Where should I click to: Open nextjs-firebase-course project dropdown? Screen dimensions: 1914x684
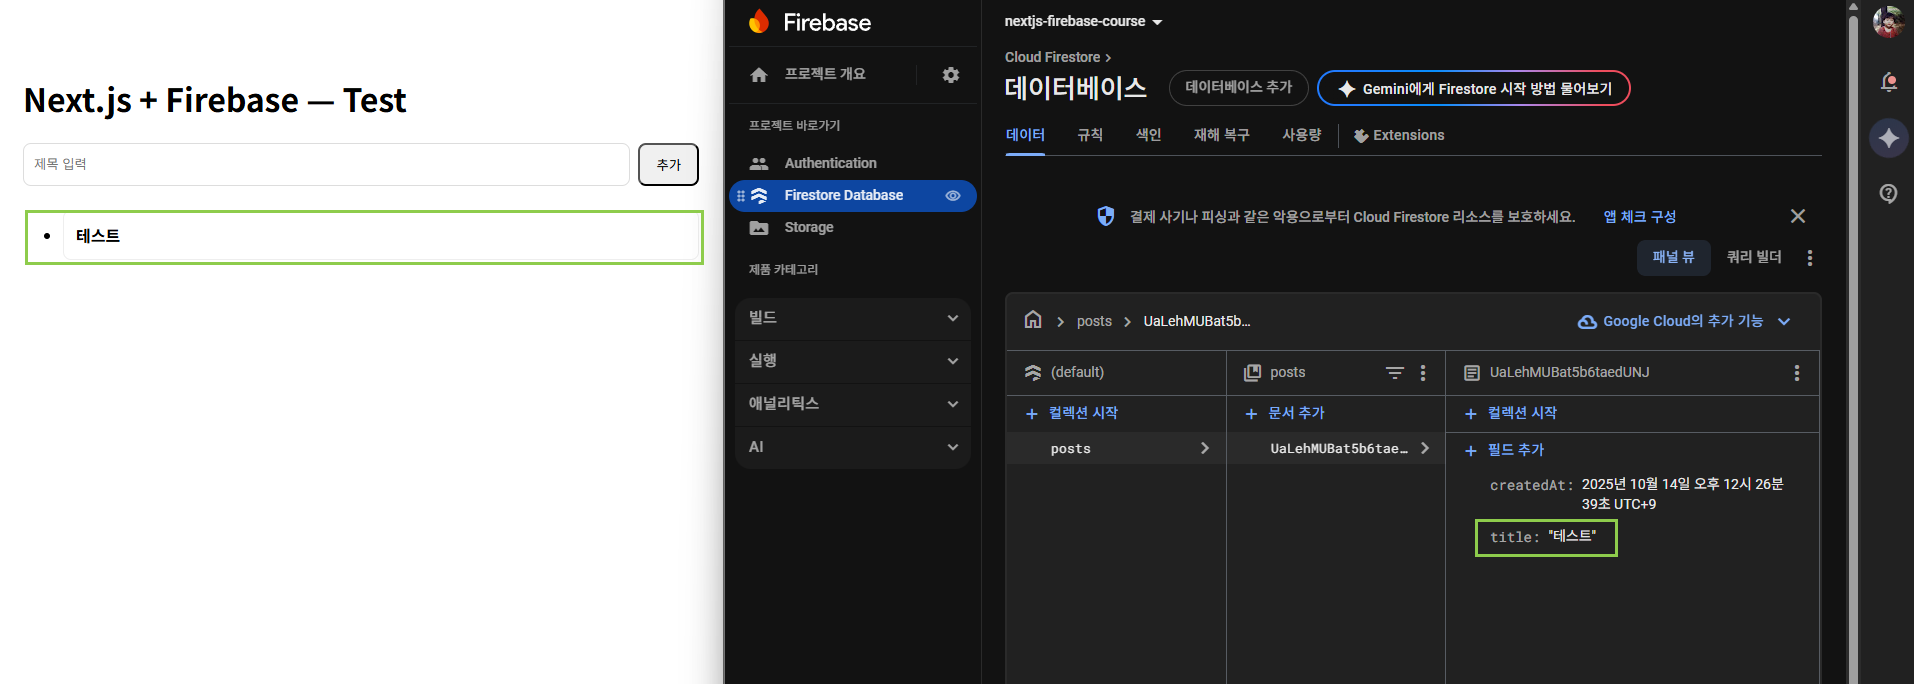pos(1083,21)
